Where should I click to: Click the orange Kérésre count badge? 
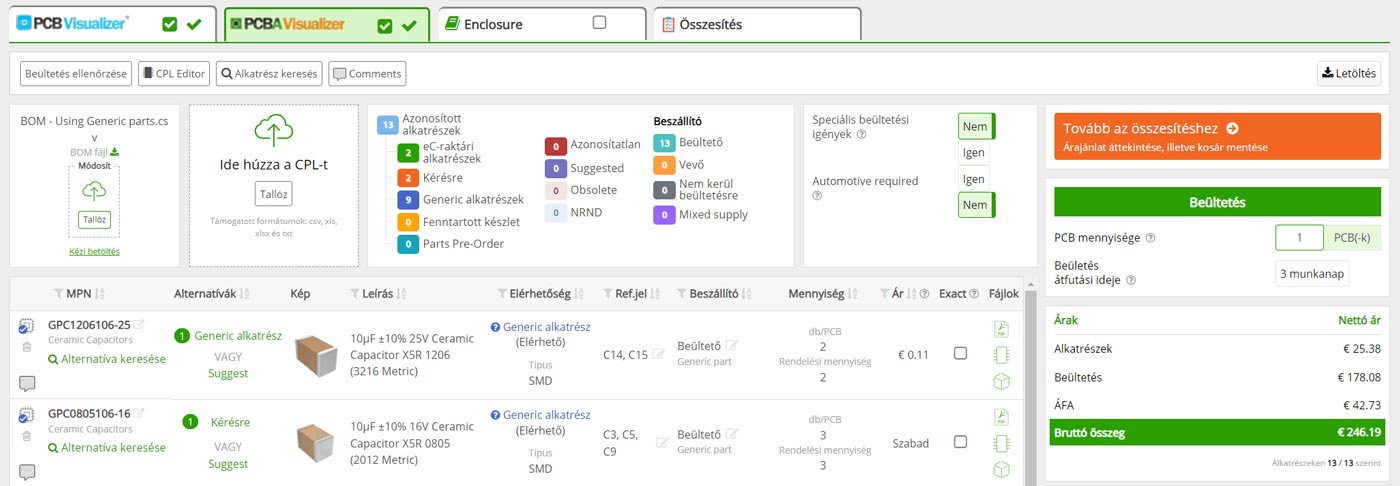[x=408, y=177]
